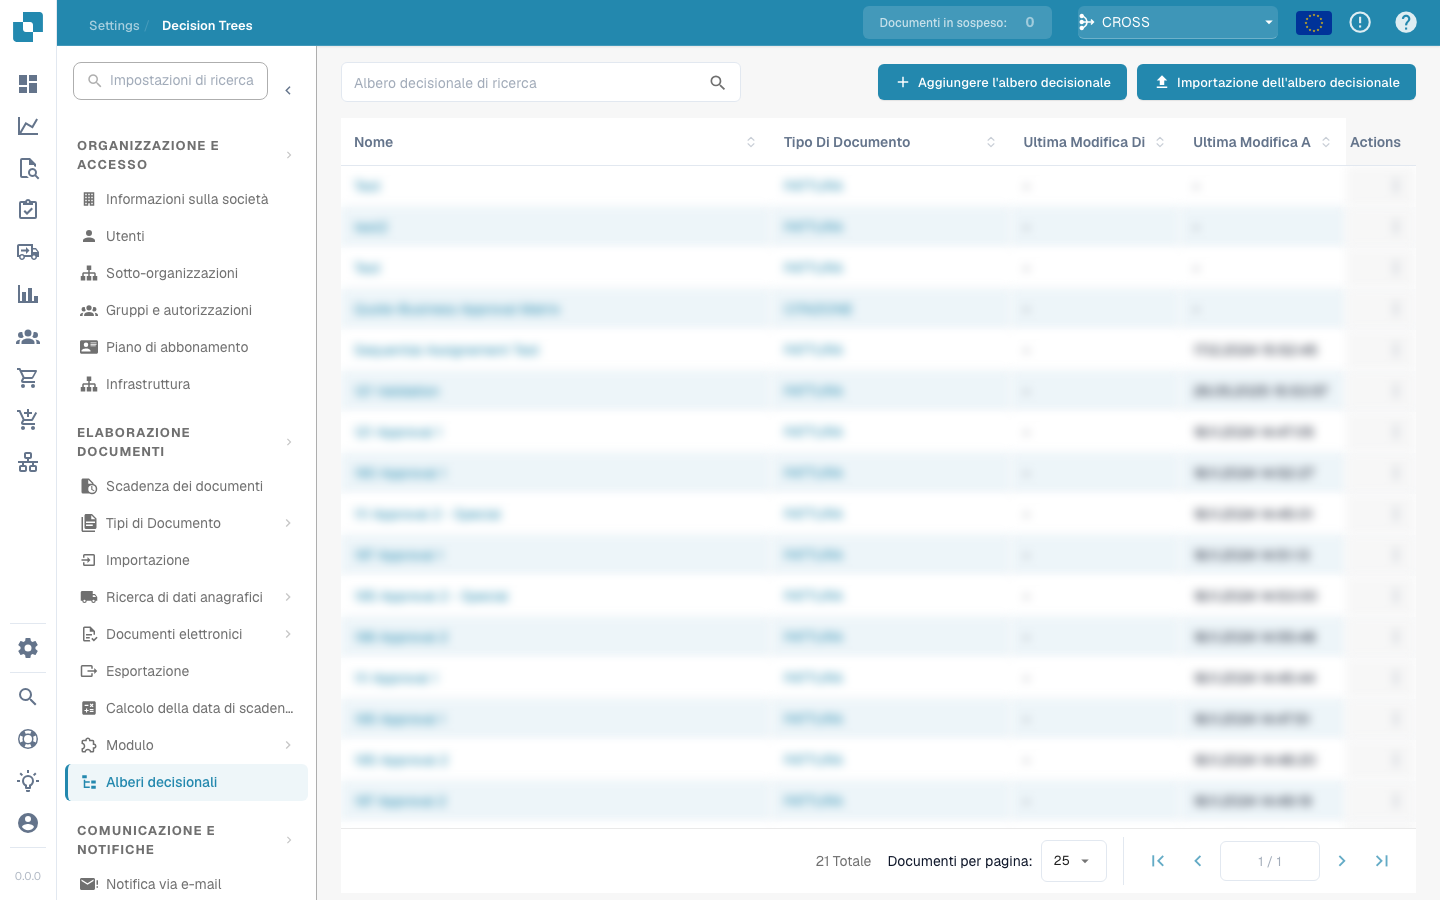Jump to the first page

coord(1158,861)
